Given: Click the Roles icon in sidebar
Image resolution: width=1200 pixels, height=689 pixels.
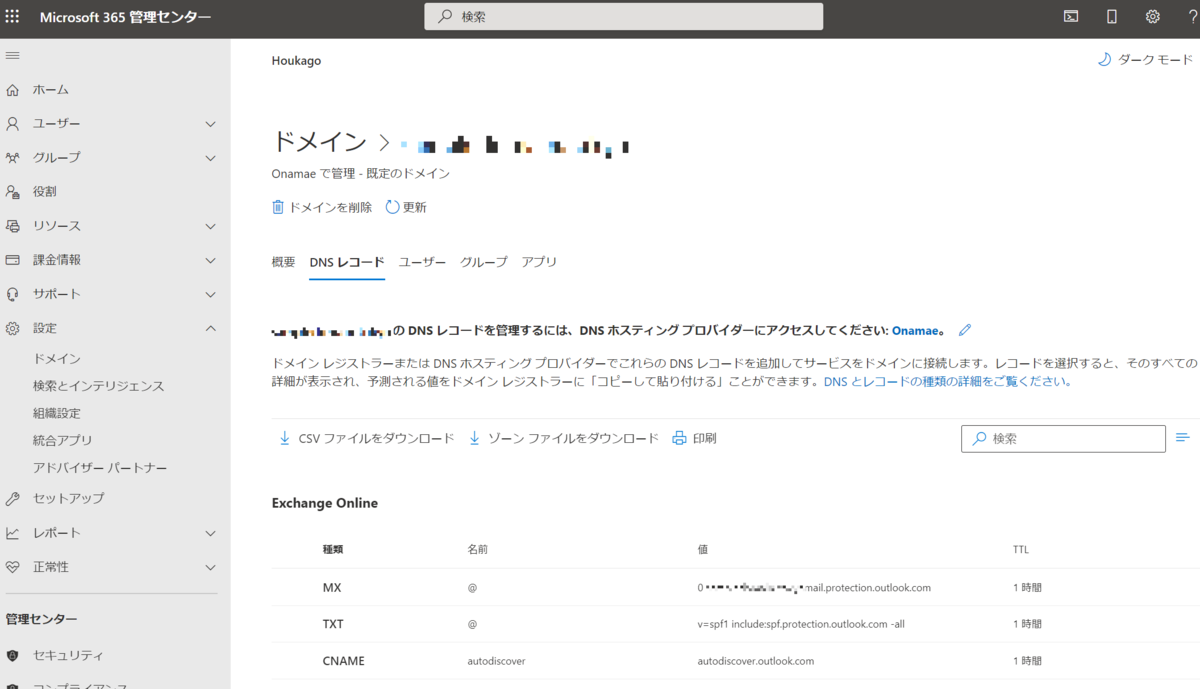Looking at the screenshot, I should coord(13,192).
